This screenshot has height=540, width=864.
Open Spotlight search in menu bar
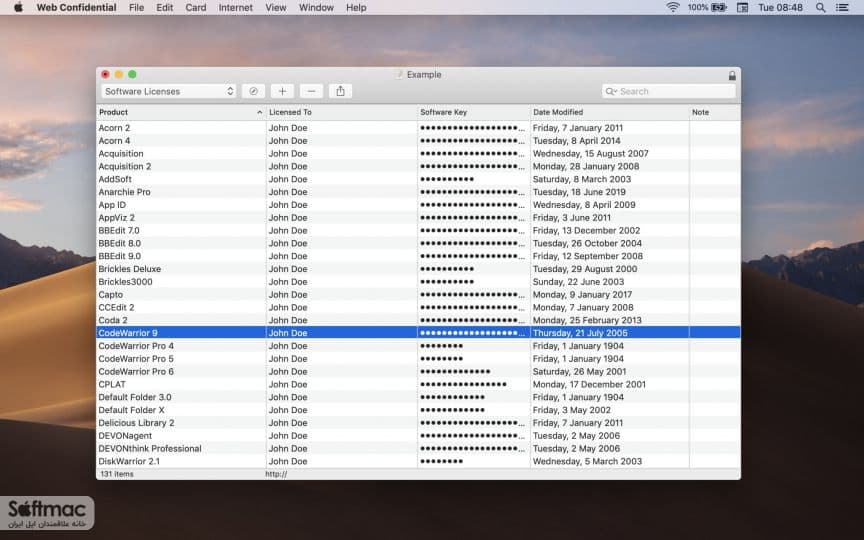pyautogui.click(x=820, y=8)
